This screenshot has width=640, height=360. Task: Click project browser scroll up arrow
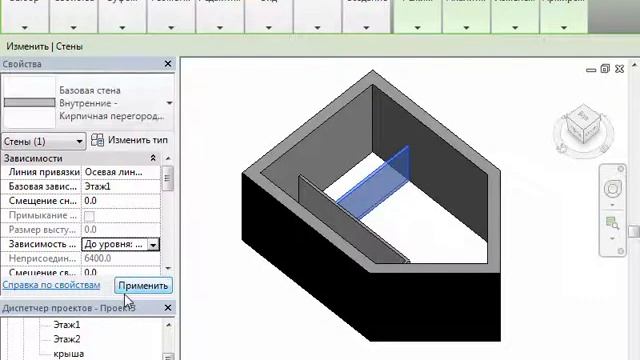tap(168, 325)
